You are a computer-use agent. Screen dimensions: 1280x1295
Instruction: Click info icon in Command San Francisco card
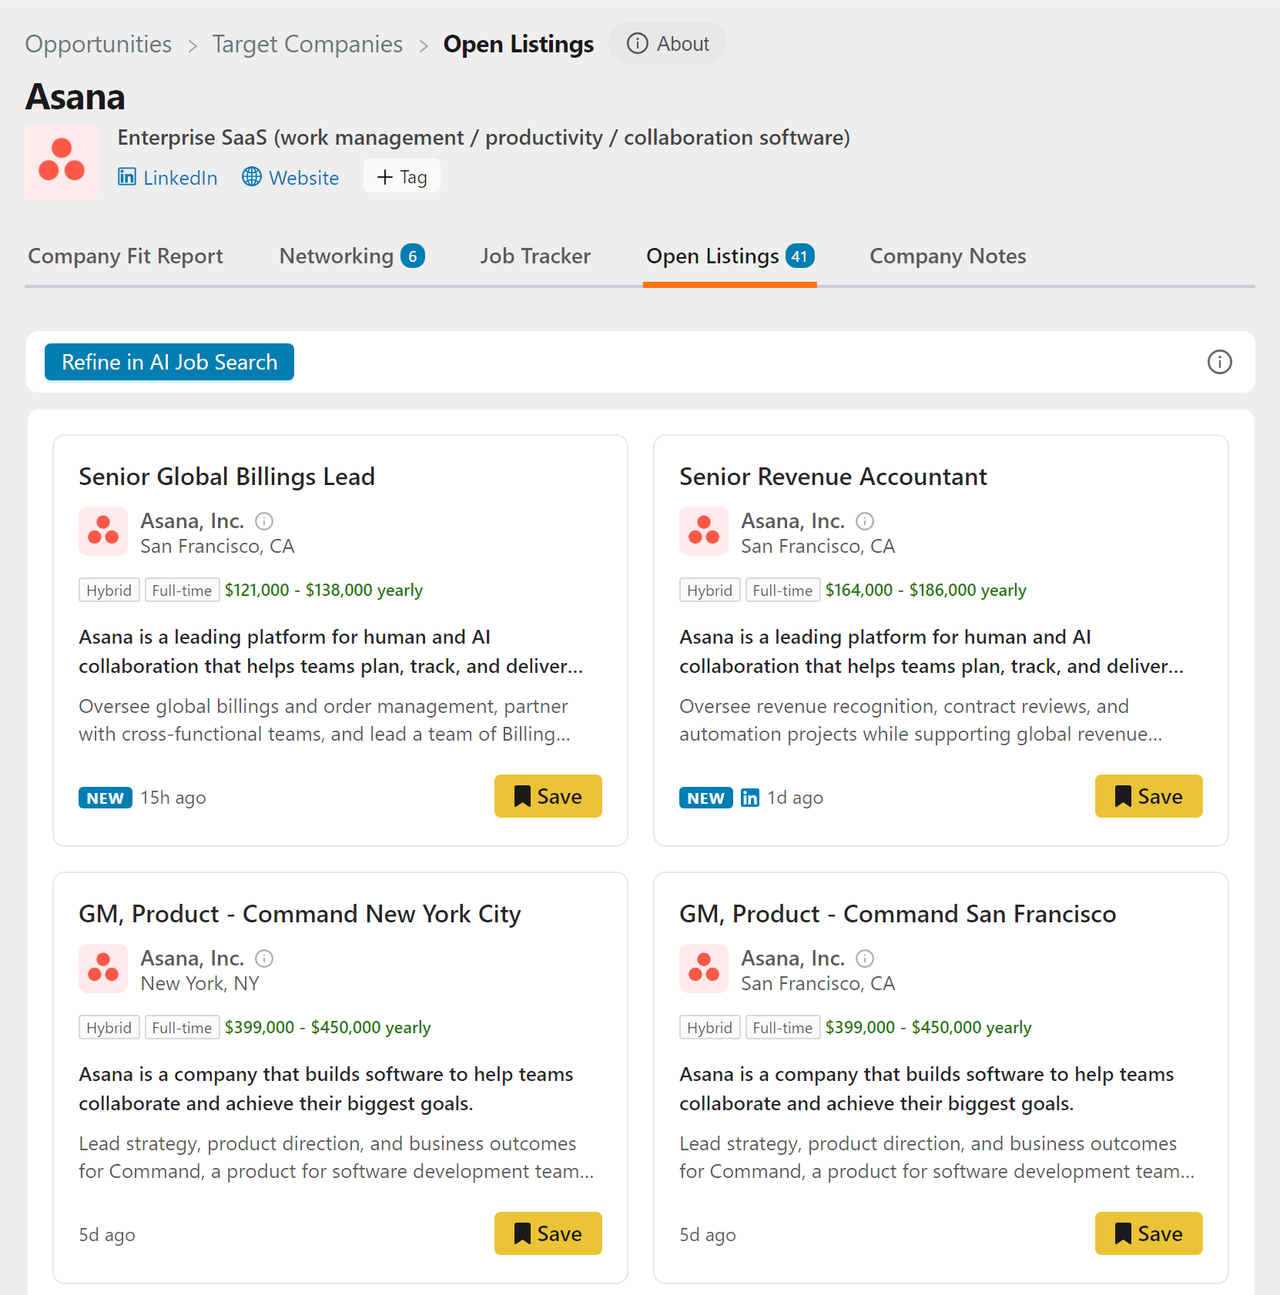(865, 958)
